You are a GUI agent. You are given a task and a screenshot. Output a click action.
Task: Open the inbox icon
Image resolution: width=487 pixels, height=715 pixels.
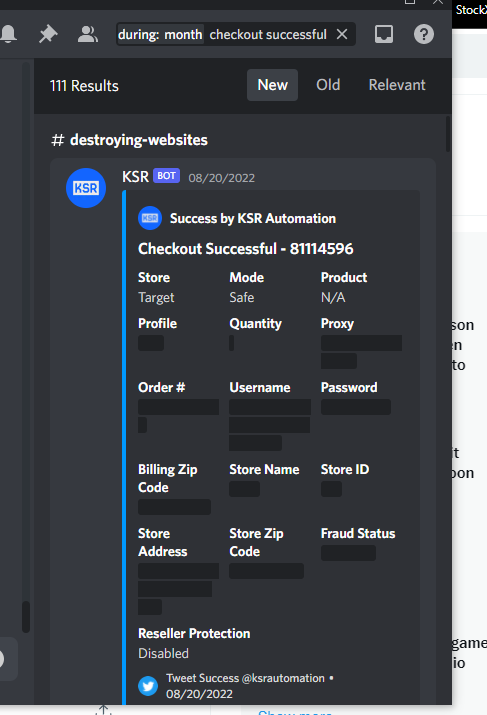point(384,34)
